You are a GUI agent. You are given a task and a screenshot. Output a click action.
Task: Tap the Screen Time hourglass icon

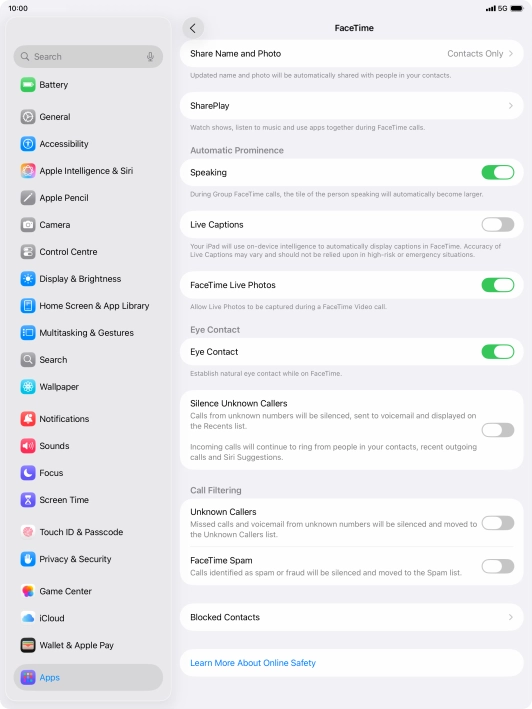pos(28,500)
